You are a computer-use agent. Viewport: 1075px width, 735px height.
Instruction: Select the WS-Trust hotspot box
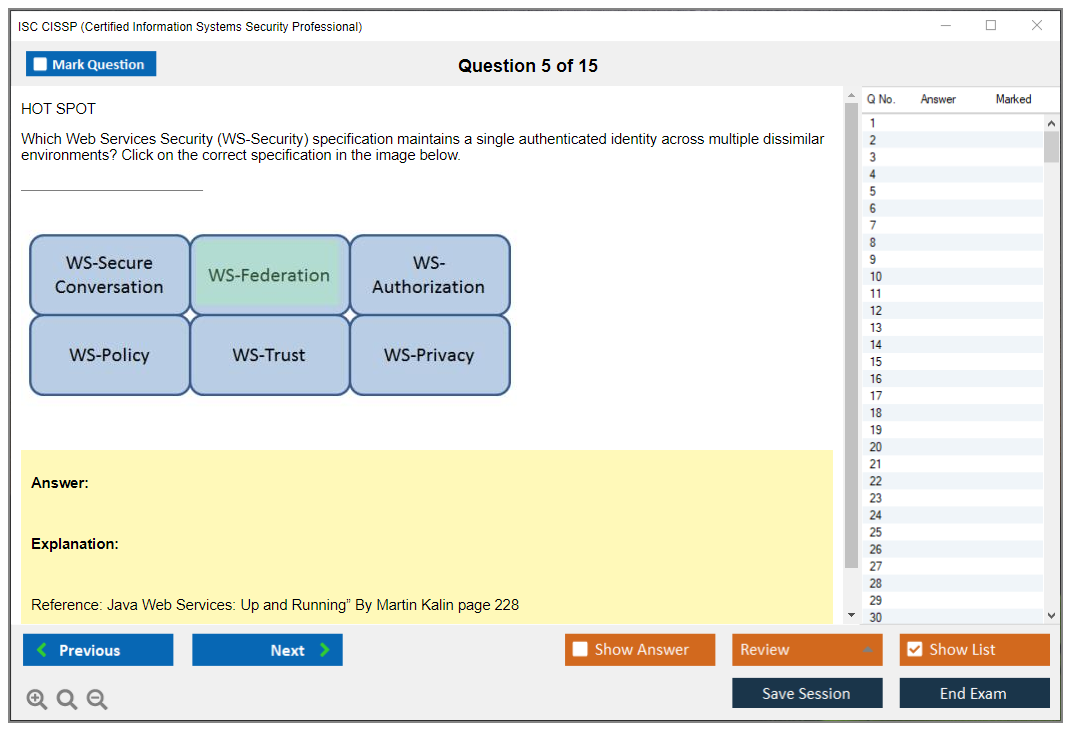point(269,355)
